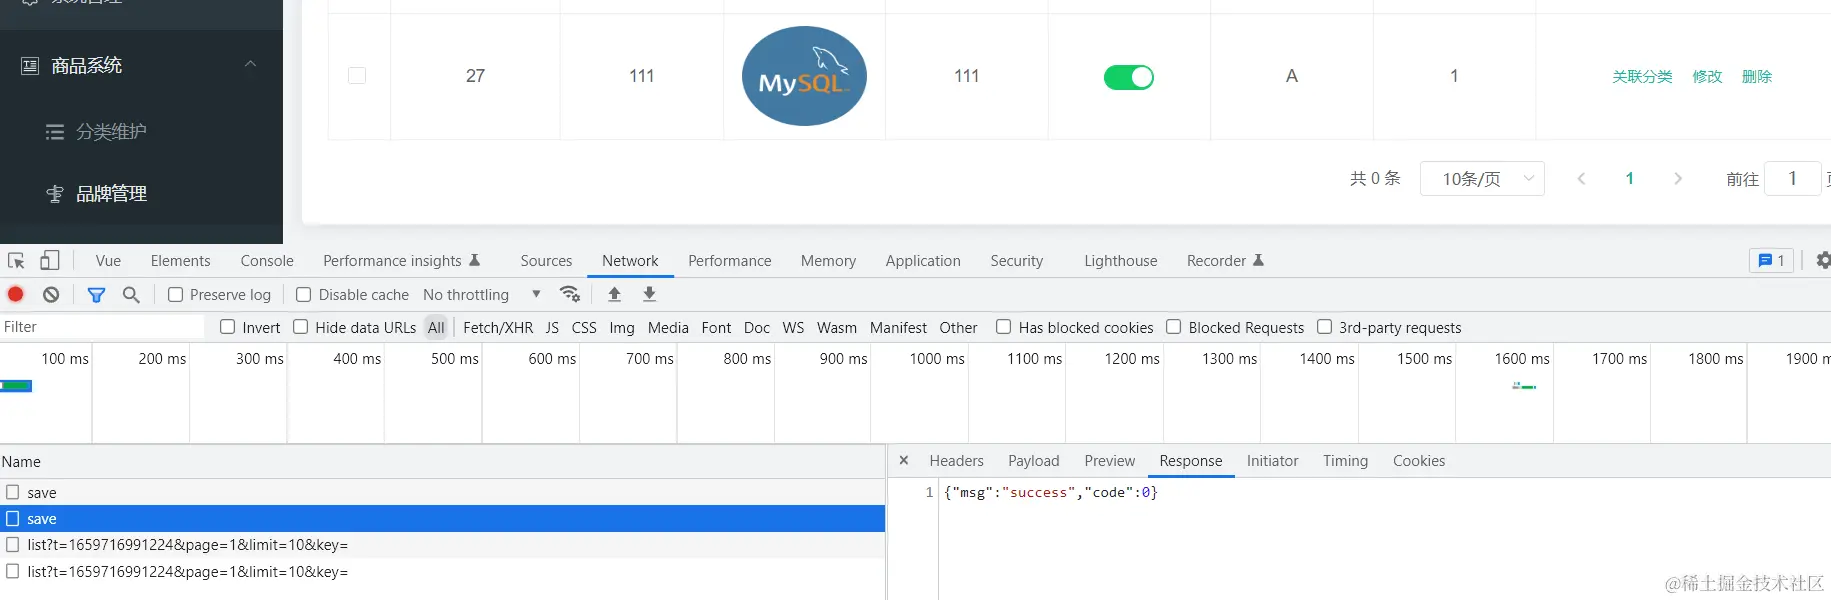1831x600 pixels.
Task: Open the 10条/页 page size dropdown
Action: [x=1482, y=178]
